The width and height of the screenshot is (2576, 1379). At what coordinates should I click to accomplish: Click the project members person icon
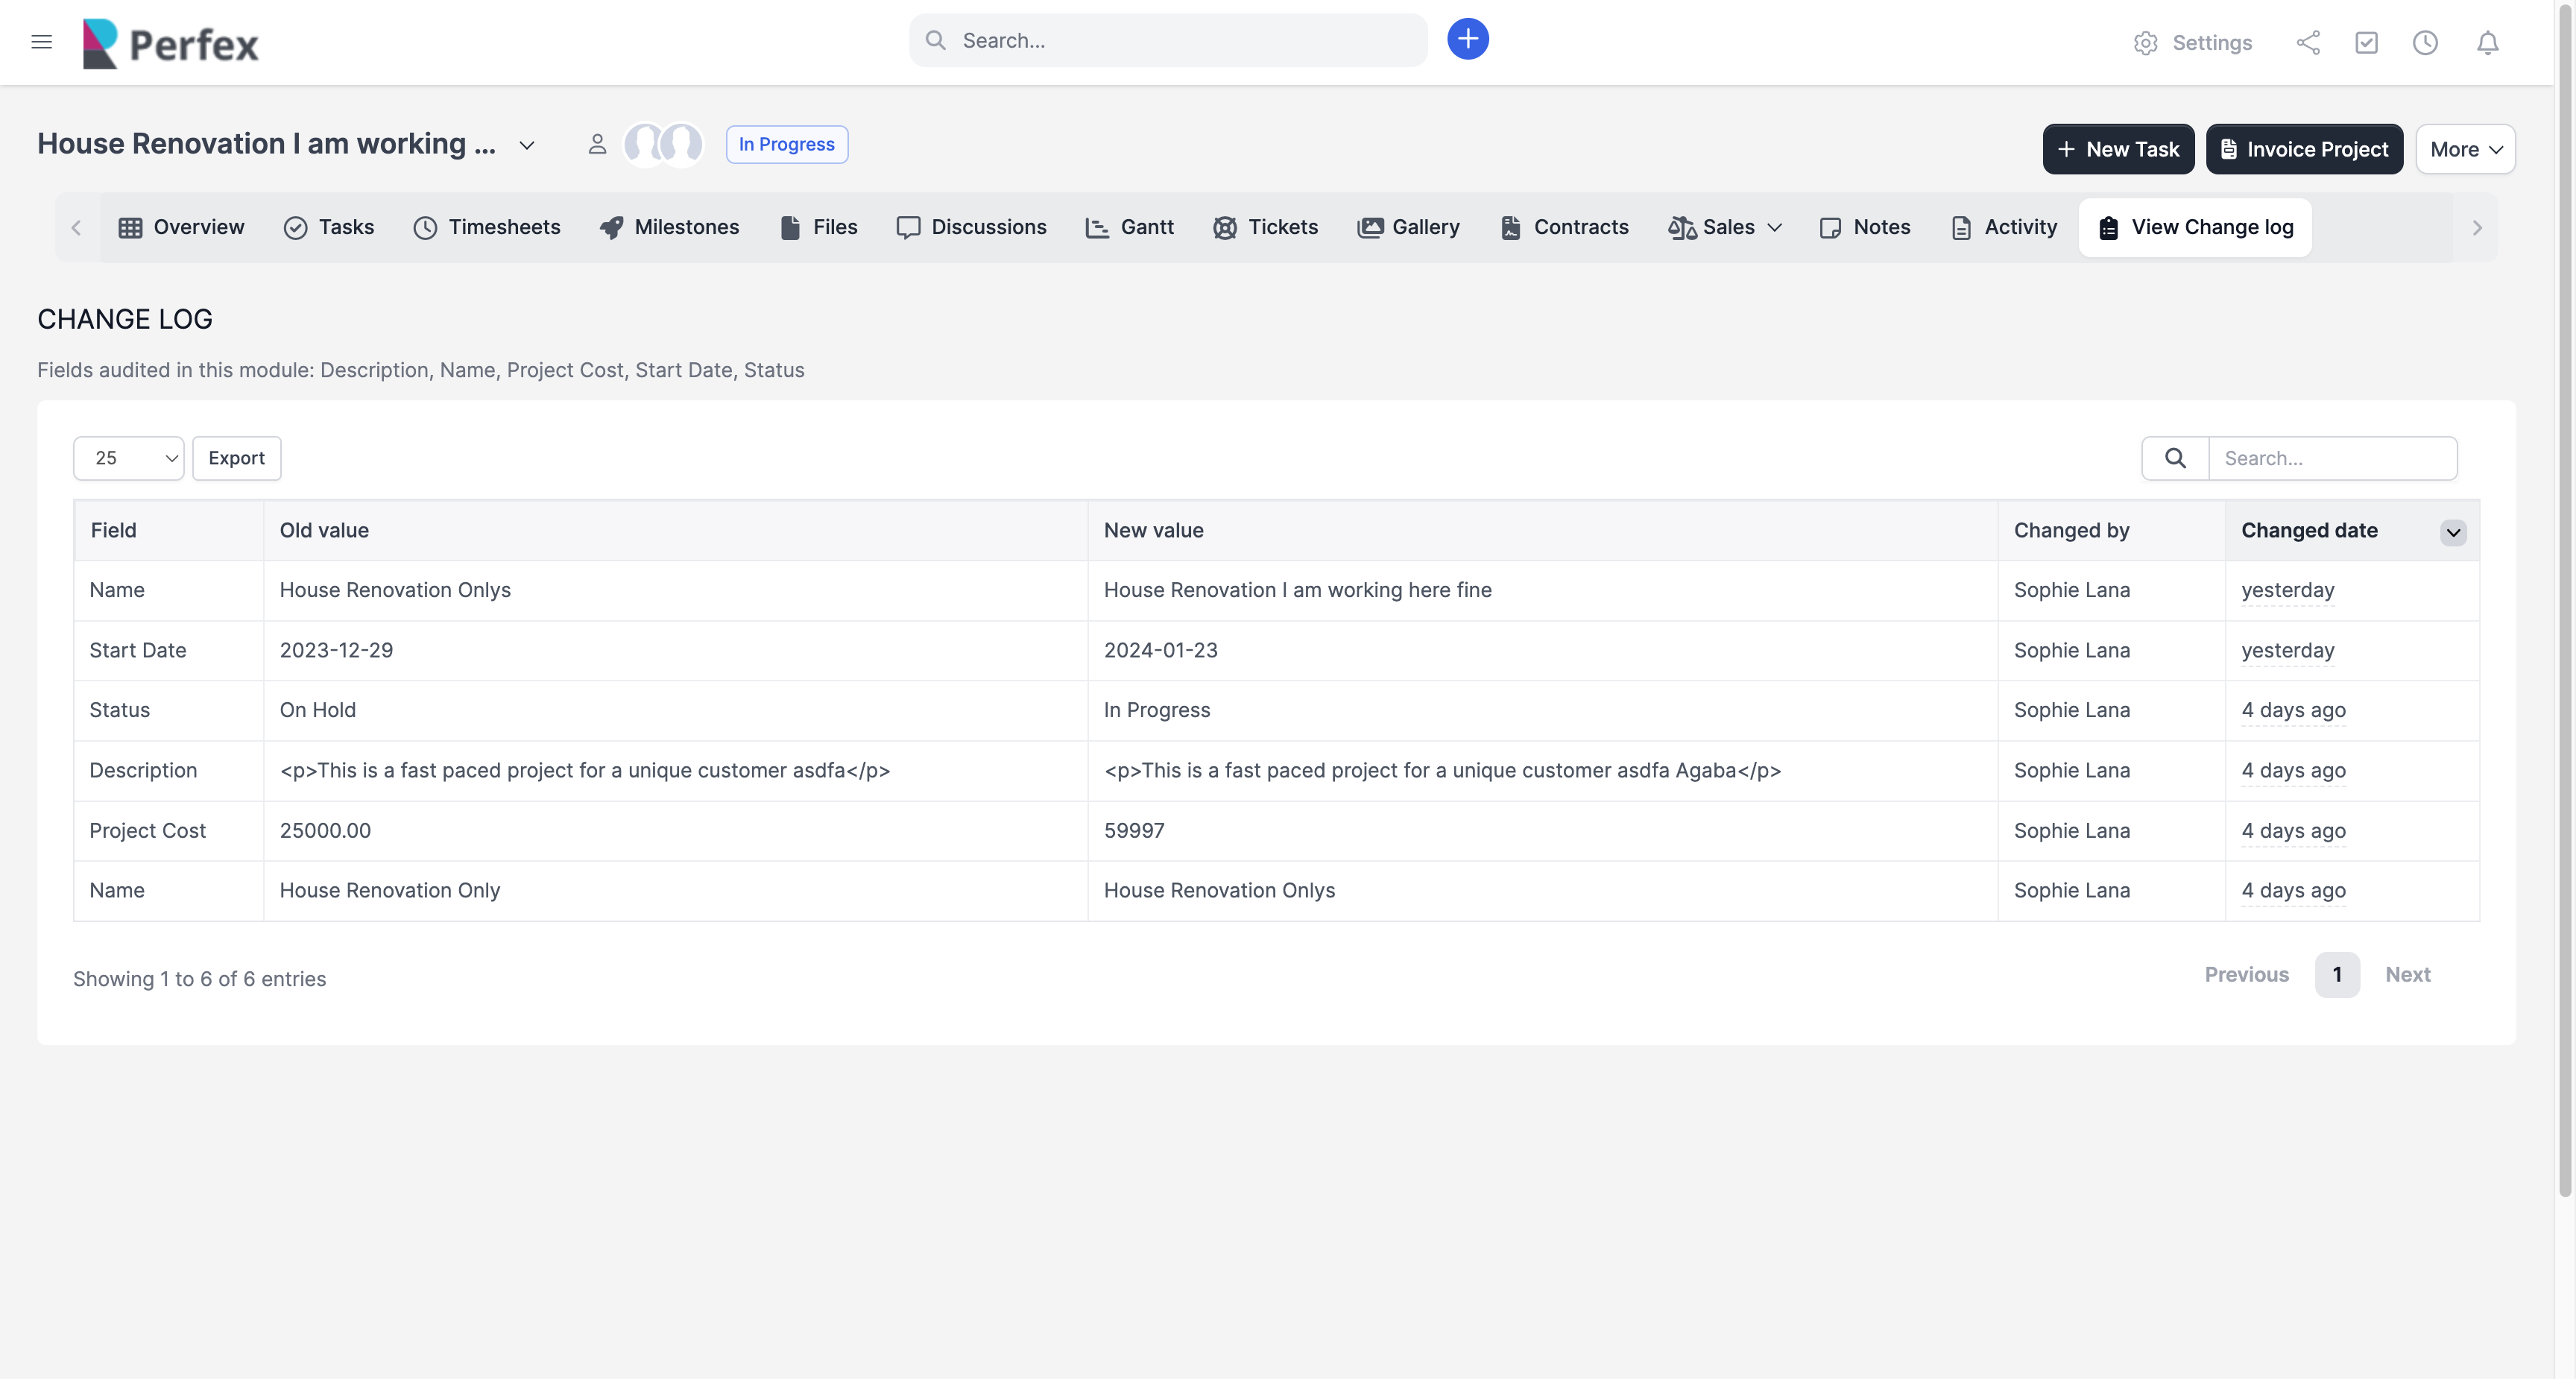597,145
